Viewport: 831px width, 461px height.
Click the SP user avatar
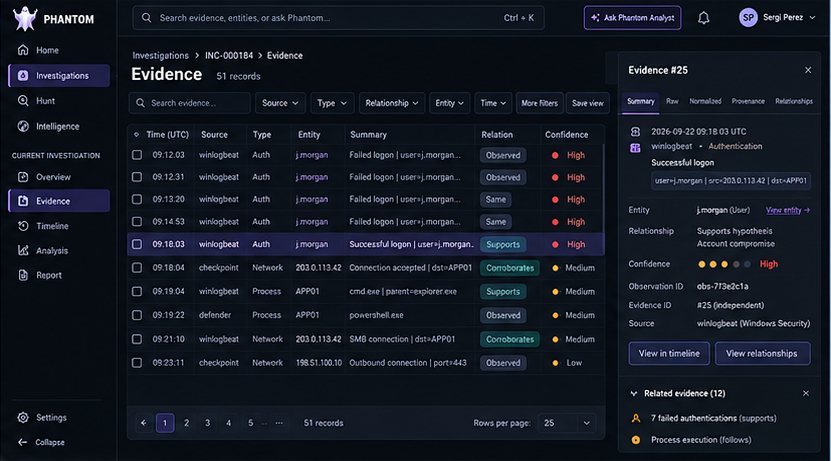coord(748,17)
